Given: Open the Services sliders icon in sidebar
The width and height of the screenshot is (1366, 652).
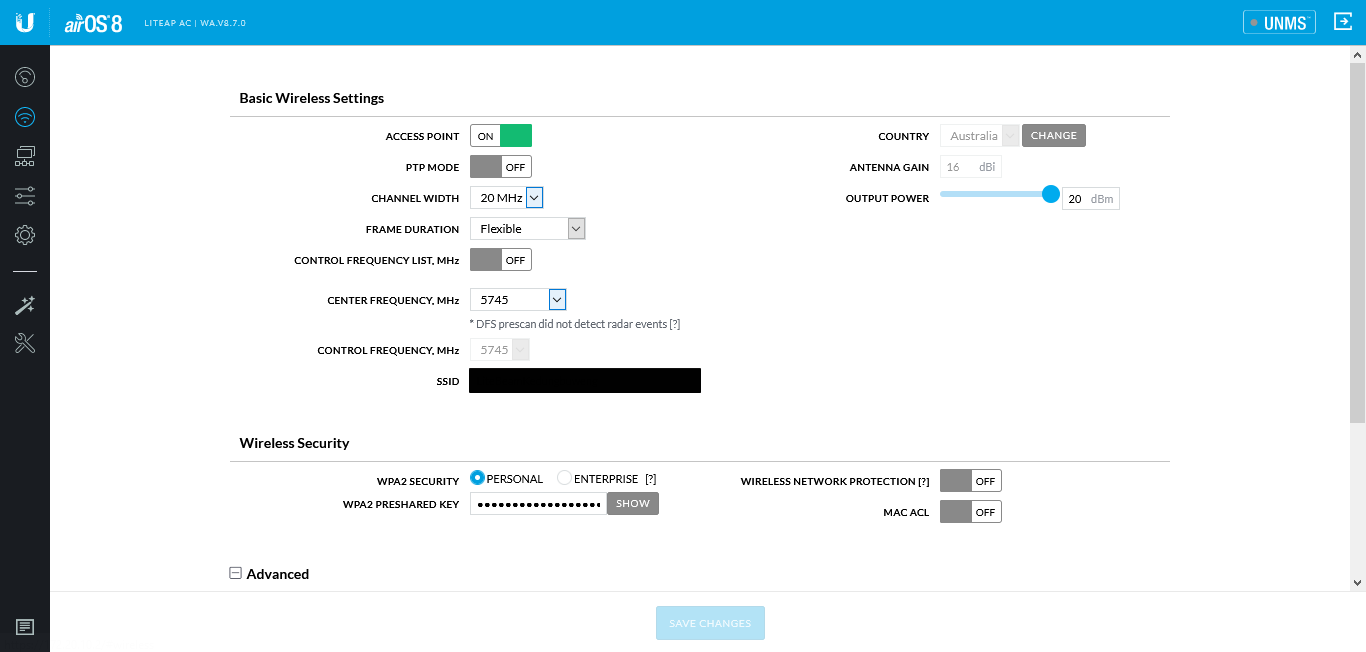Looking at the screenshot, I should click(25, 196).
